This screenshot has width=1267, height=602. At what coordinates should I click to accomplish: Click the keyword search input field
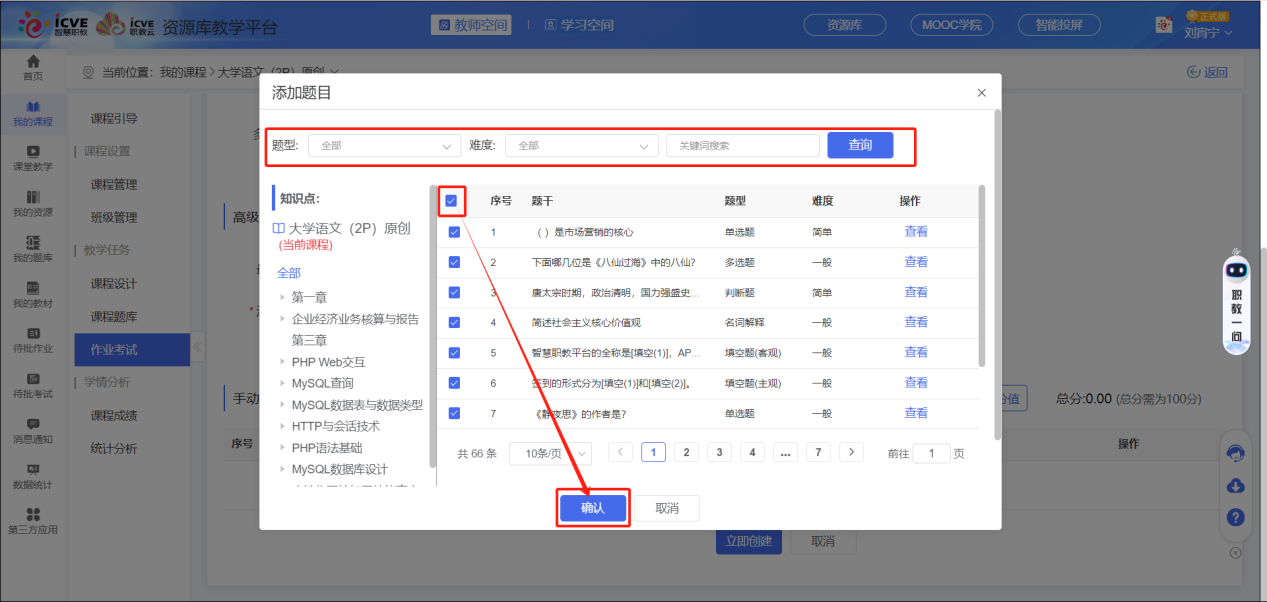pyautogui.click(x=742, y=145)
